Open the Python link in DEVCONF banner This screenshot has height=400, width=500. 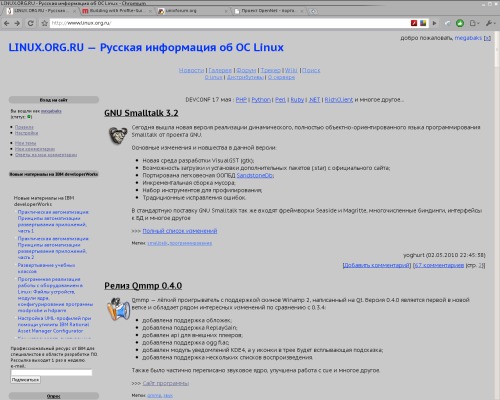(261, 100)
